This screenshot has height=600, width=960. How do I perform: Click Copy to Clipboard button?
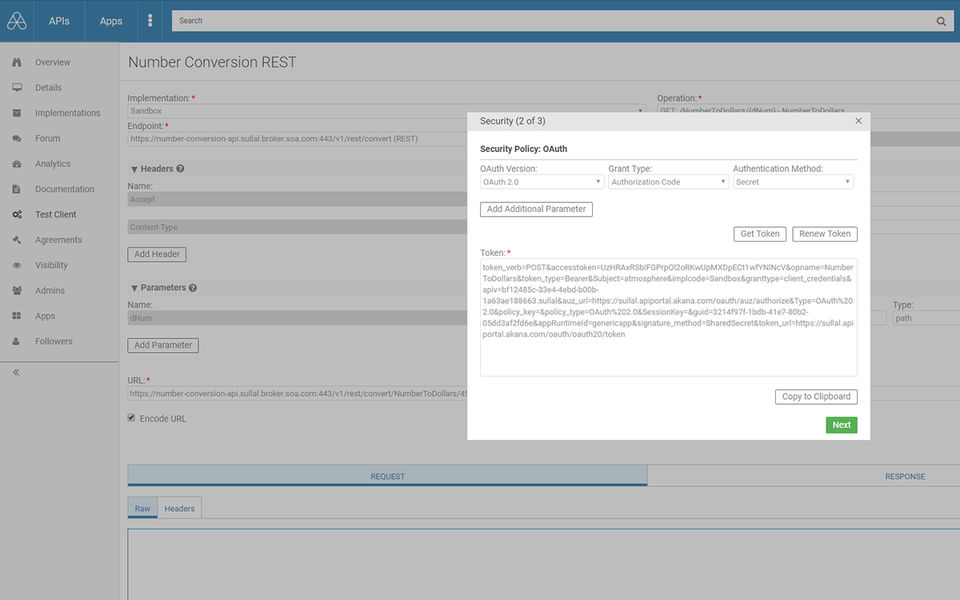pos(816,397)
